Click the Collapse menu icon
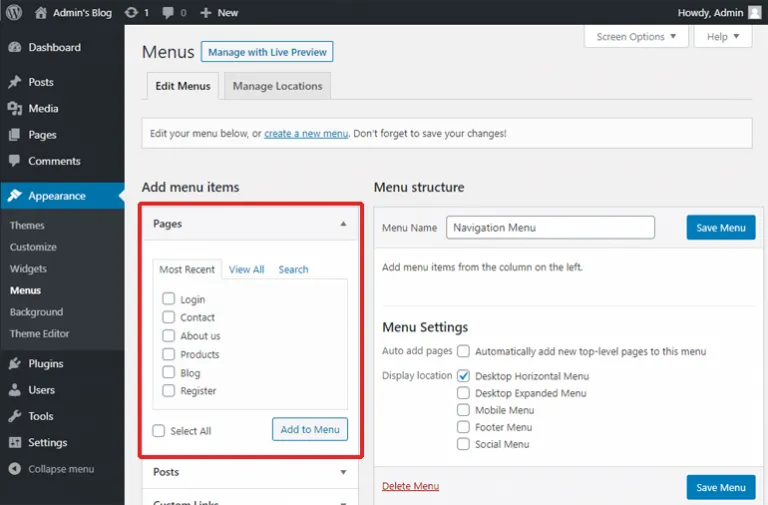This screenshot has height=505, width=768. (x=14, y=469)
